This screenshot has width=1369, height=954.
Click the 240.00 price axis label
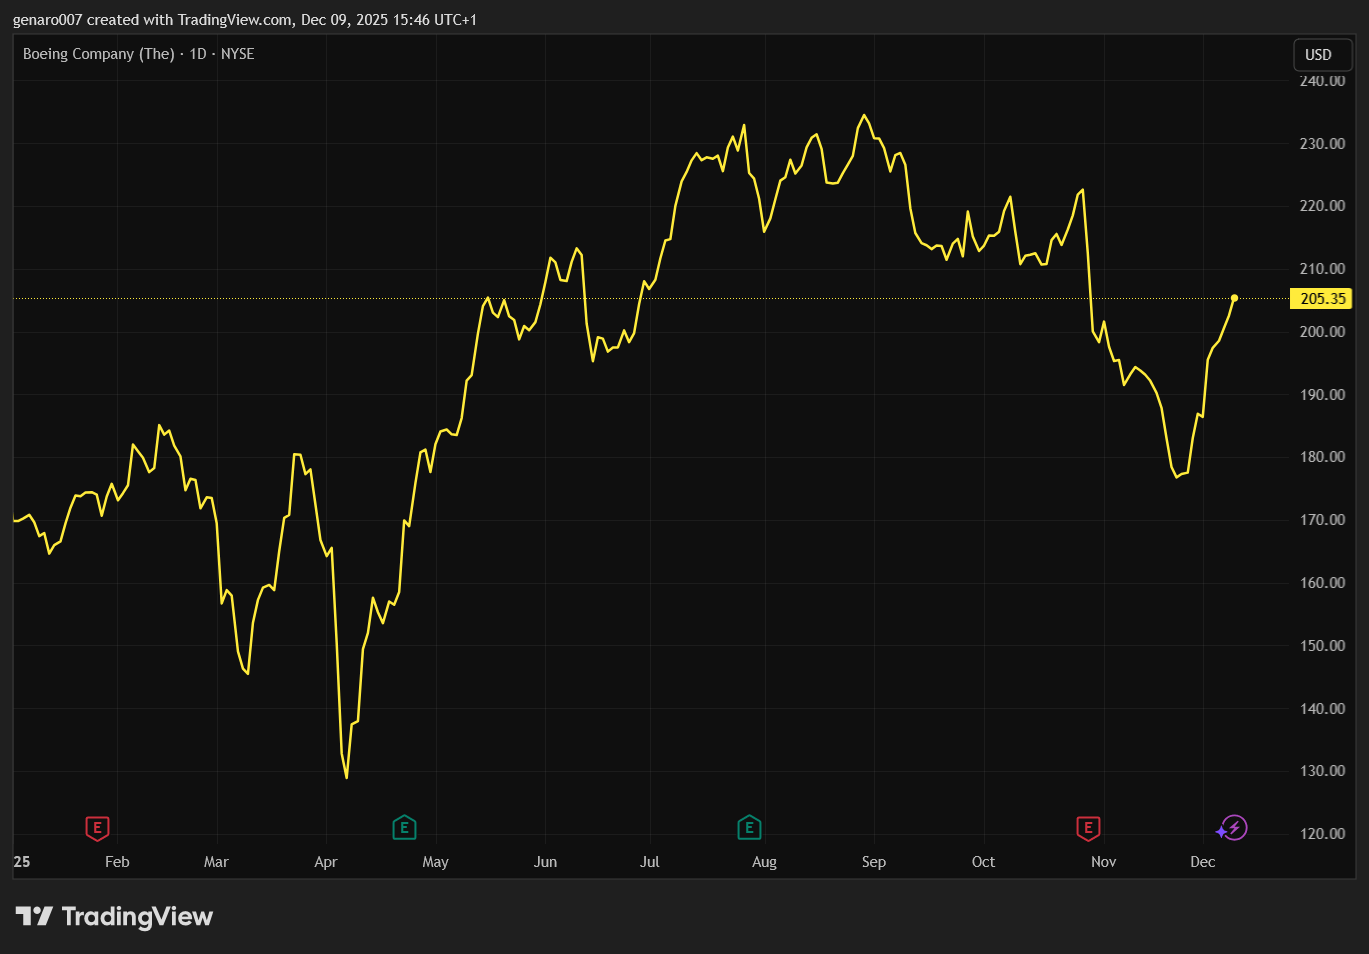[x=1322, y=81]
